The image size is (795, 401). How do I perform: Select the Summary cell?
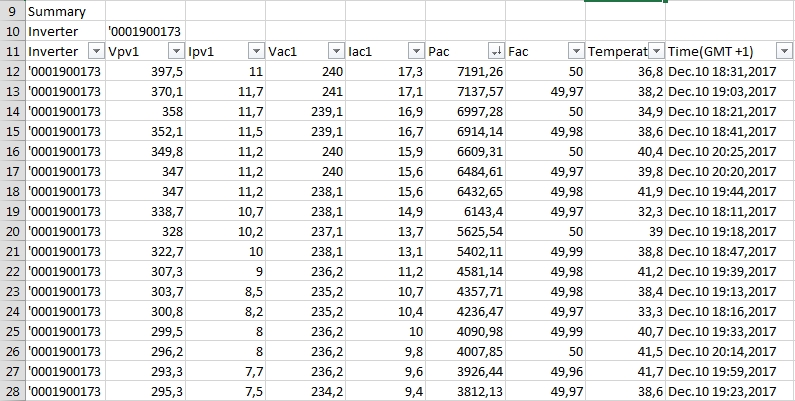click(64, 12)
